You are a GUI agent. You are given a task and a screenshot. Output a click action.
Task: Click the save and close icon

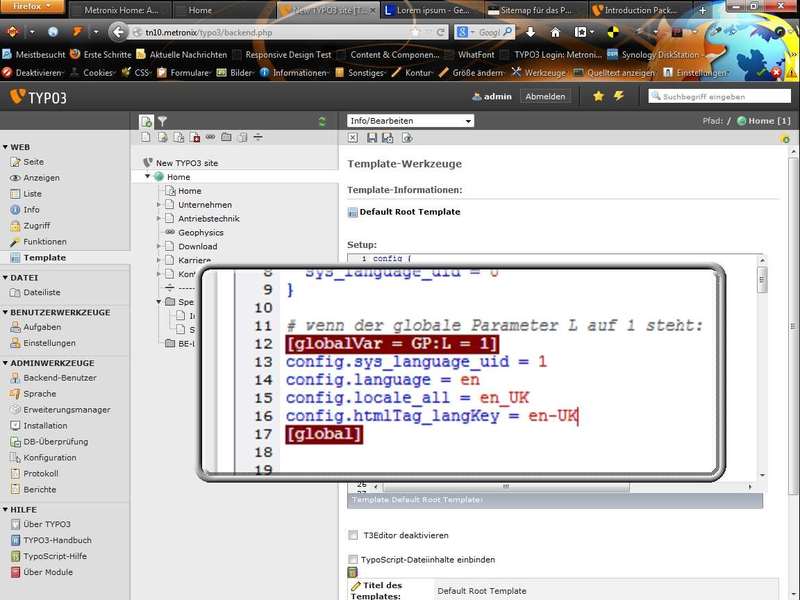point(387,137)
